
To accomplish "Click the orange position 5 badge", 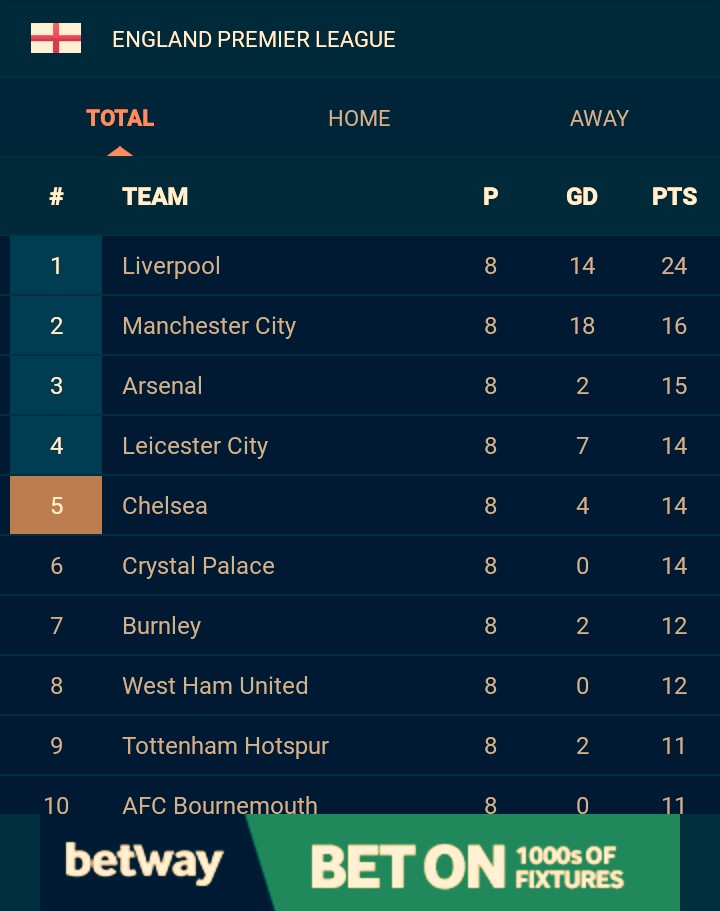I will pos(56,506).
